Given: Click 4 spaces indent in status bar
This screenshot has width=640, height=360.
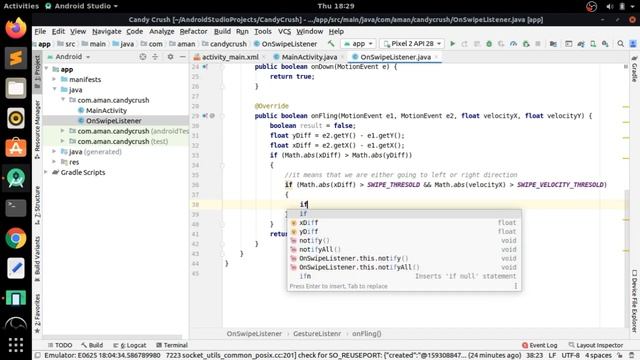Looking at the screenshot, I should click(x=599, y=356).
